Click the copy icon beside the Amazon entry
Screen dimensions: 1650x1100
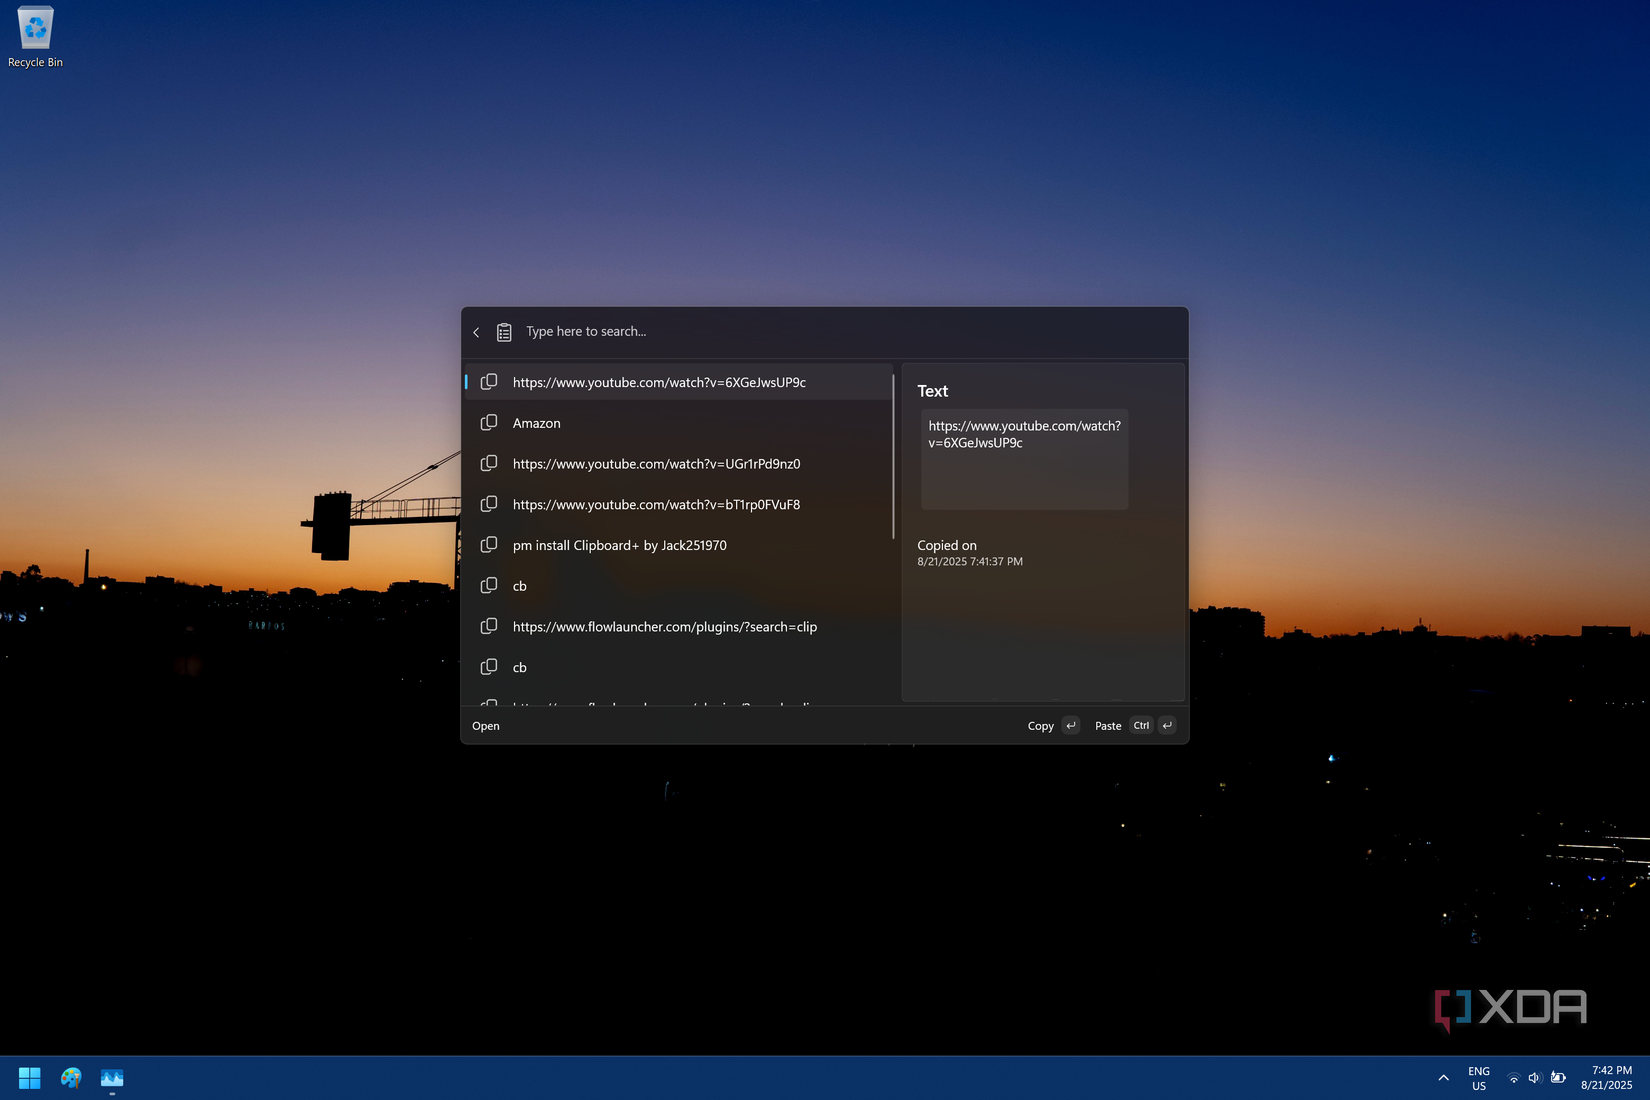tap(489, 422)
